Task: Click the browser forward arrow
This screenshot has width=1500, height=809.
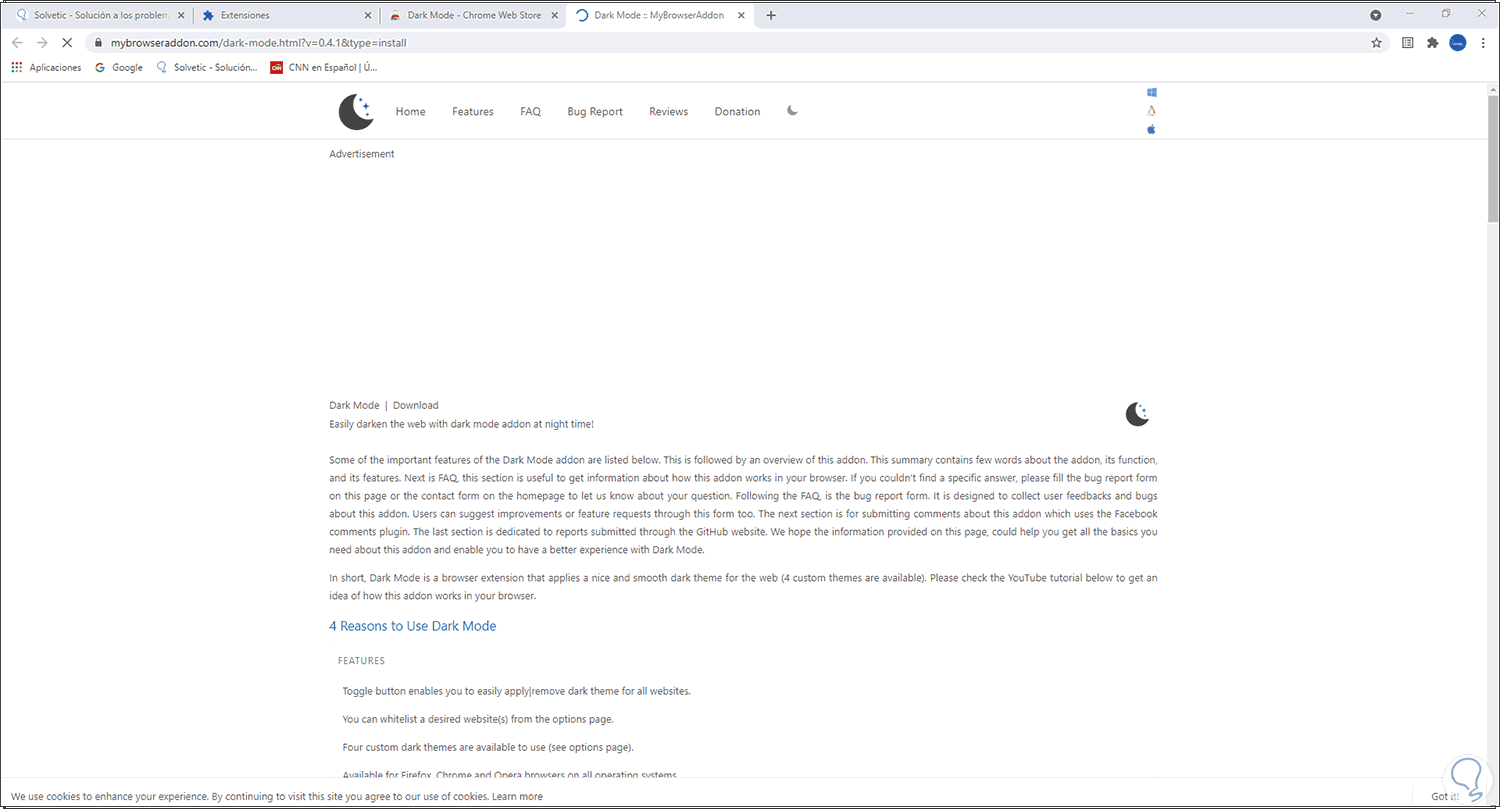Action: [42, 43]
